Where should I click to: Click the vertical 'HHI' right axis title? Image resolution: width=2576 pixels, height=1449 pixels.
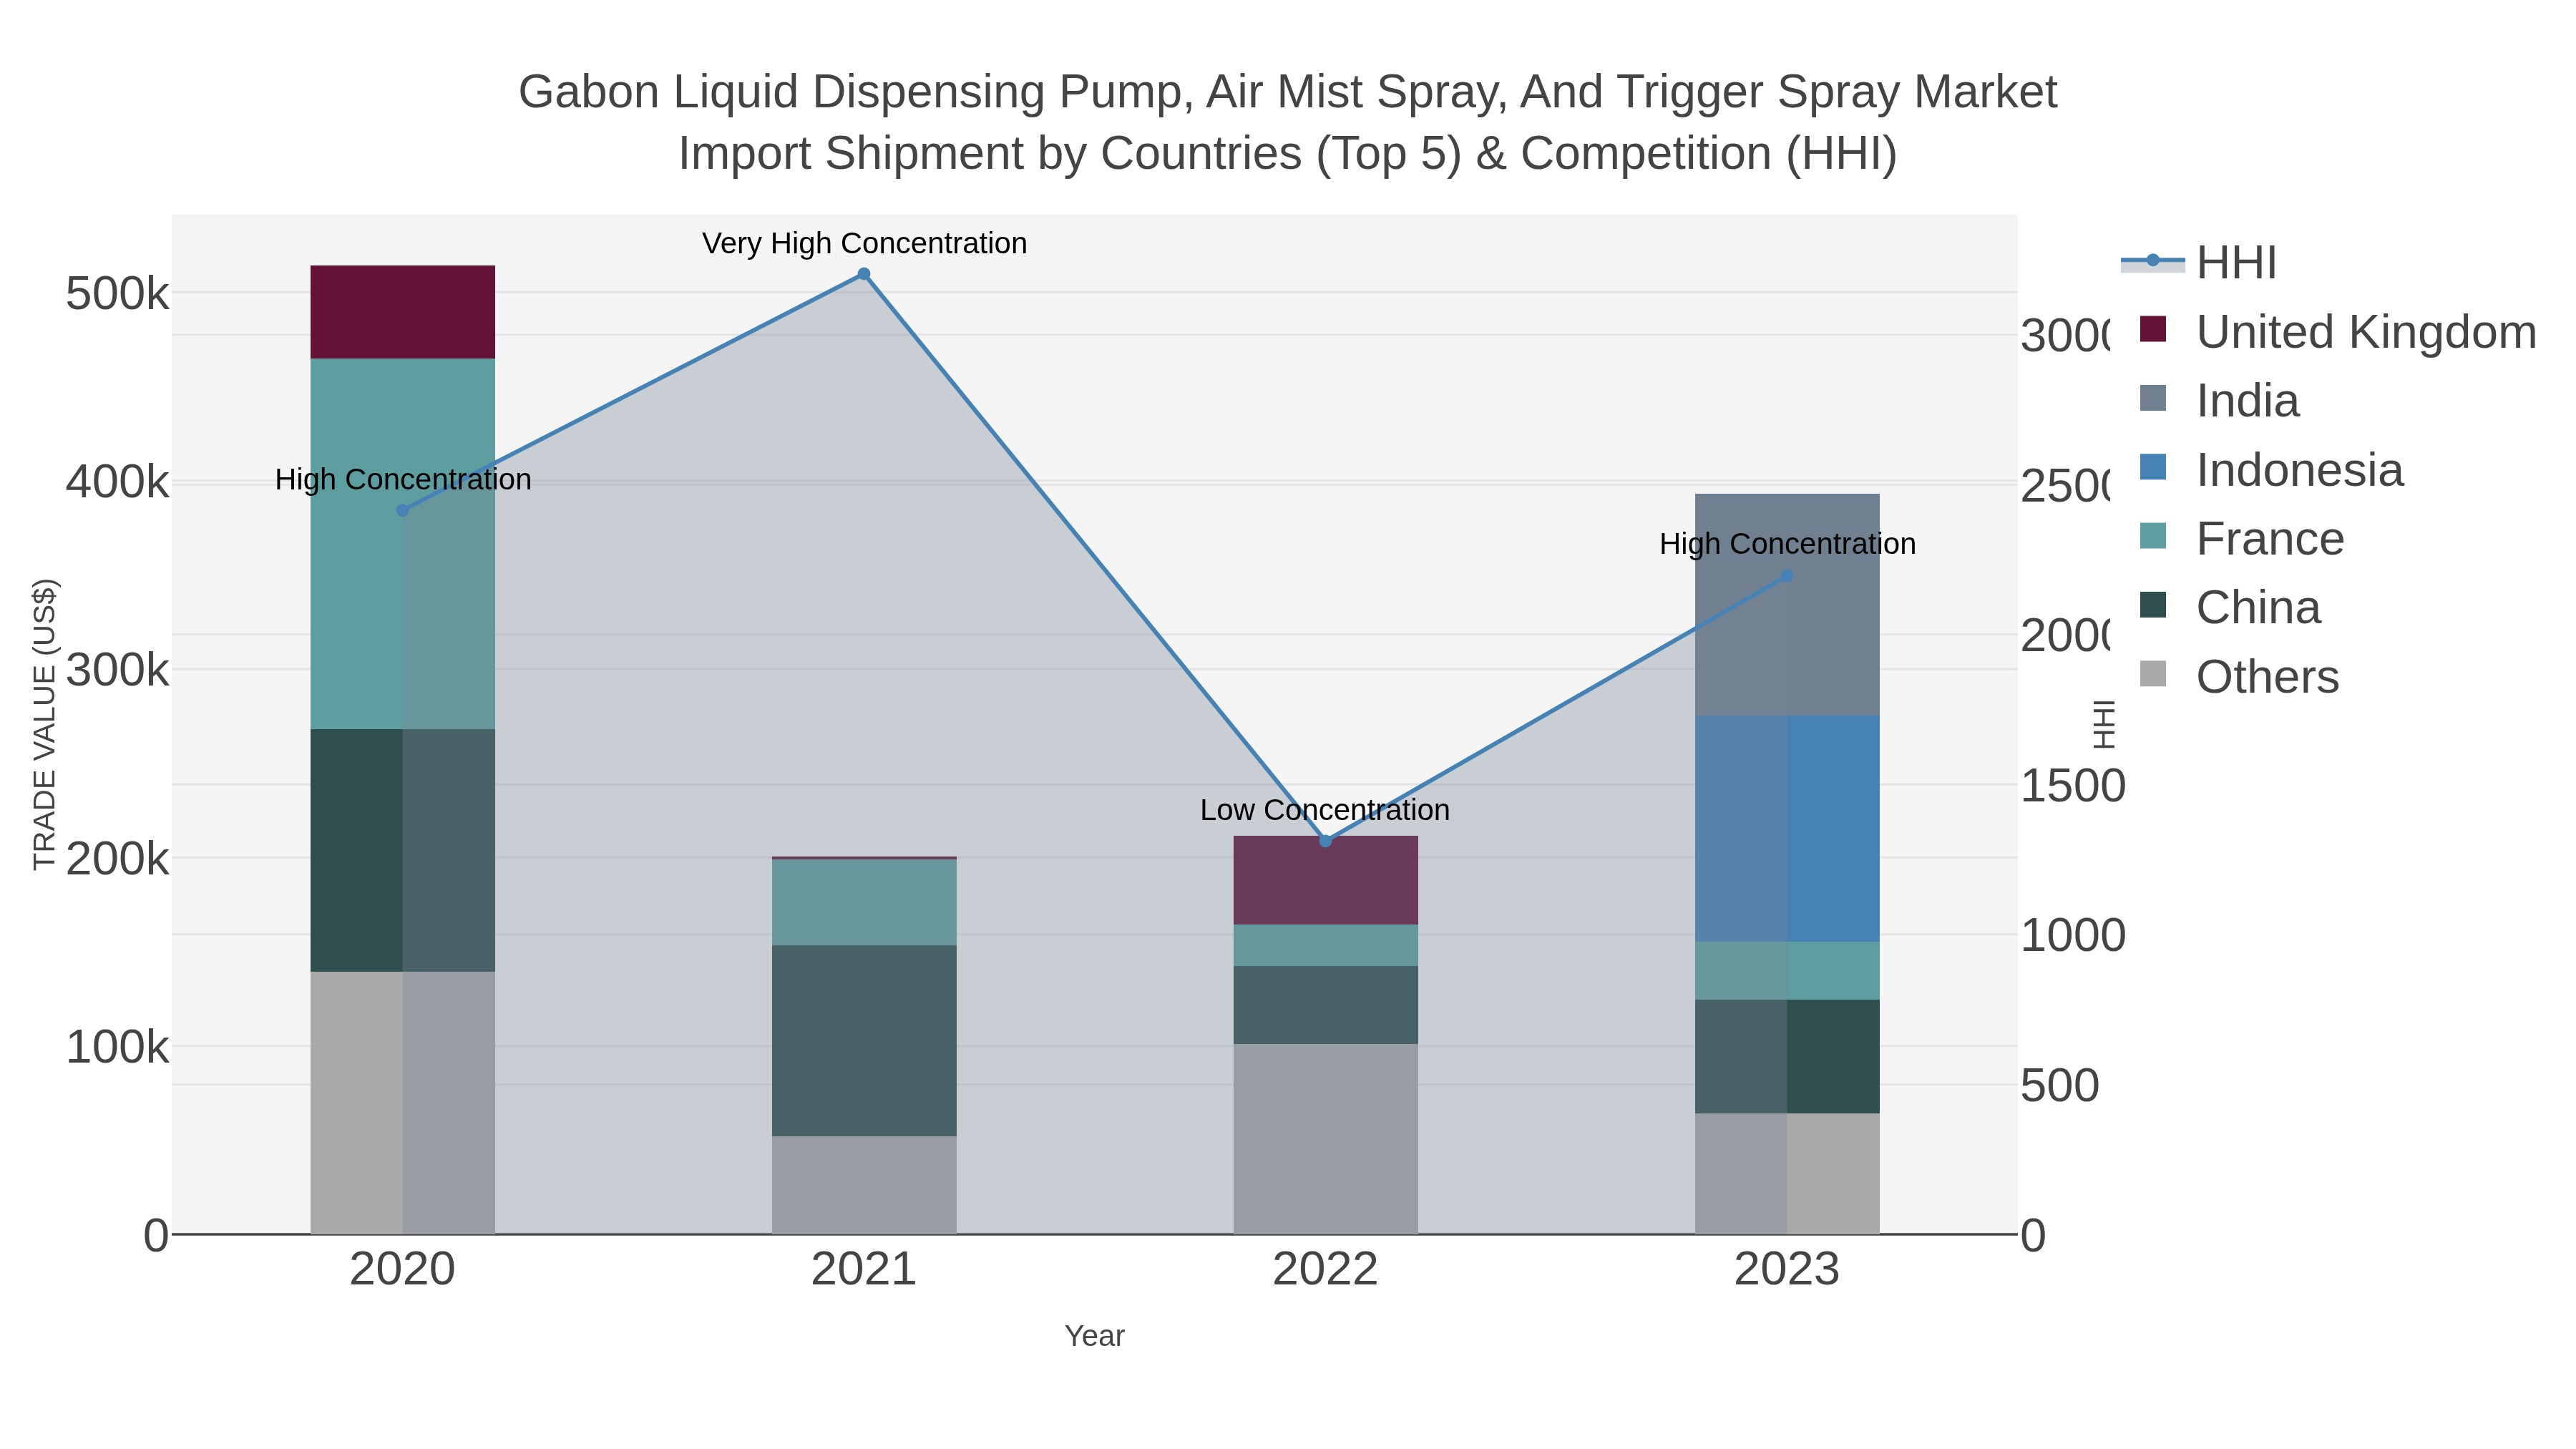tap(2105, 724)
